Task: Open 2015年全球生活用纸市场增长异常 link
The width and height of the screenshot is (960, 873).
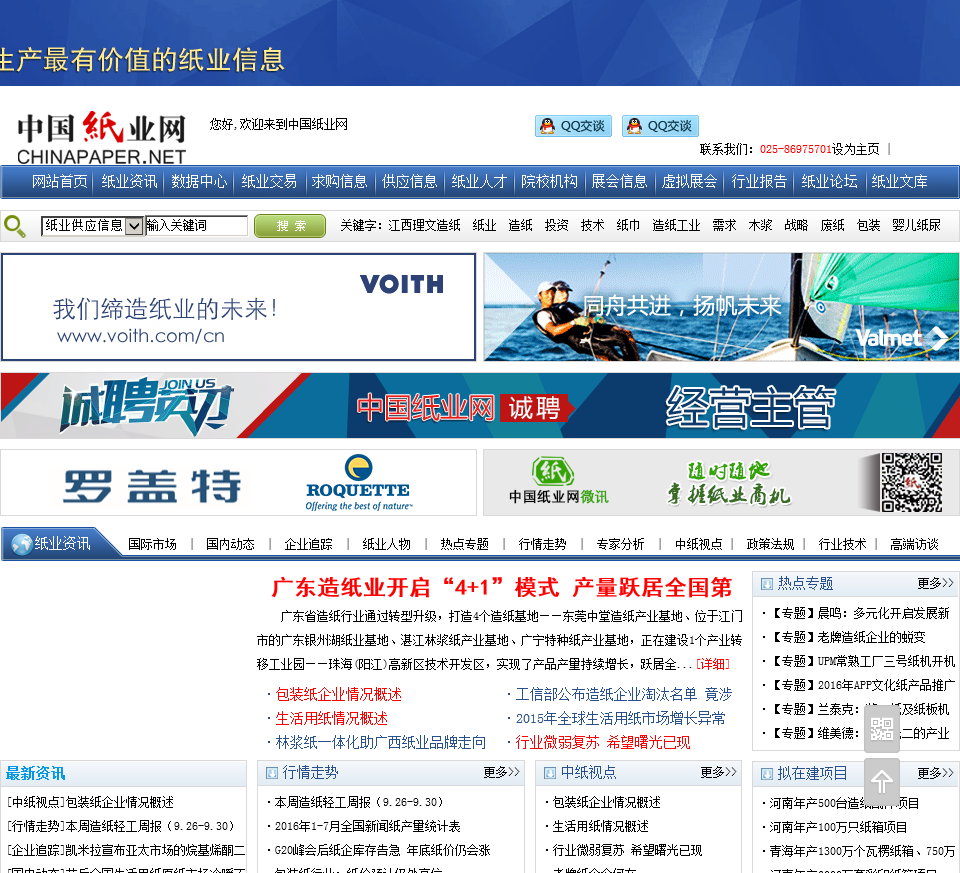Action: (x=620, y=719)
